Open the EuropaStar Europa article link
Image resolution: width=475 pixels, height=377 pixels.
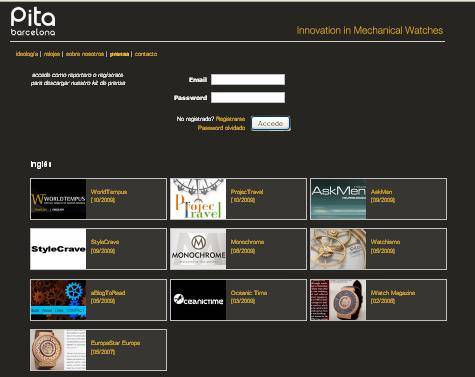tap(115, 343)
